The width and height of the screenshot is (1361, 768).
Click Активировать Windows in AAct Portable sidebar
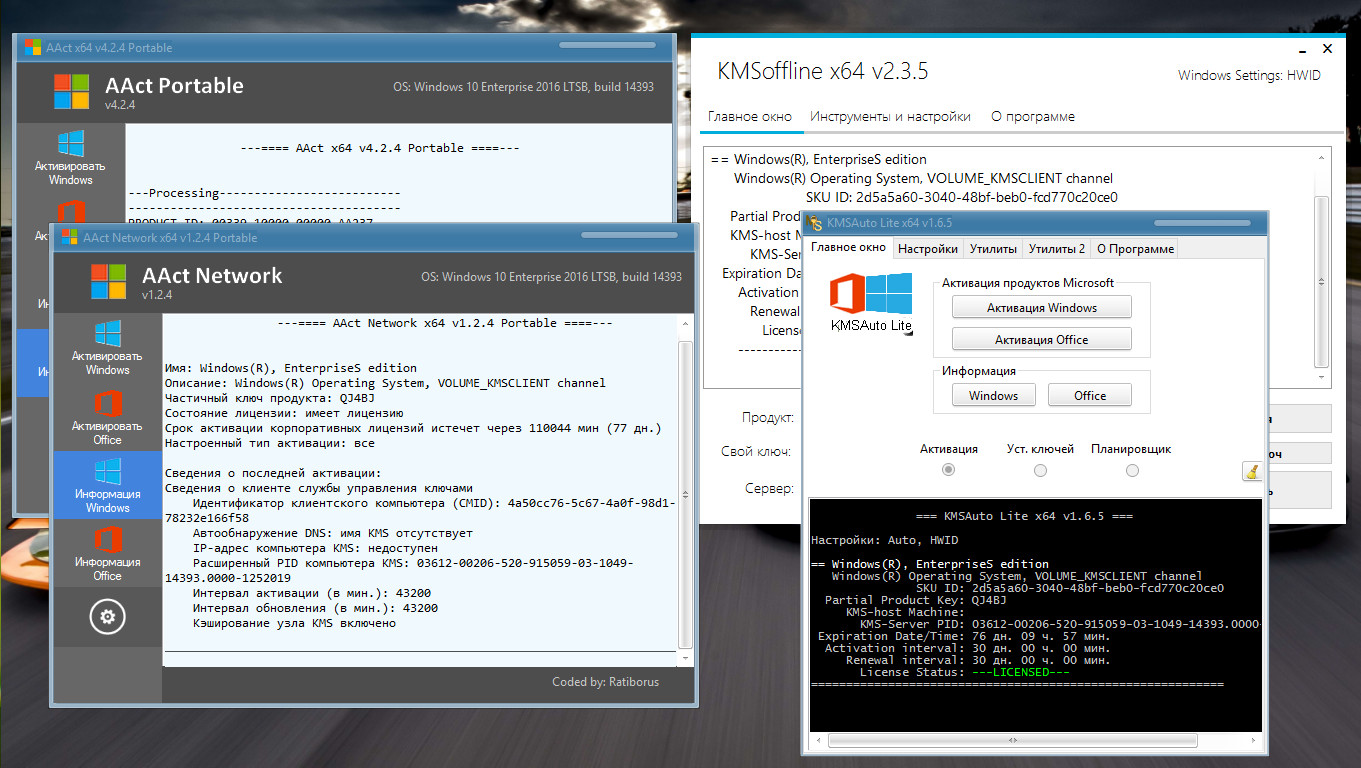coord(70,157)
